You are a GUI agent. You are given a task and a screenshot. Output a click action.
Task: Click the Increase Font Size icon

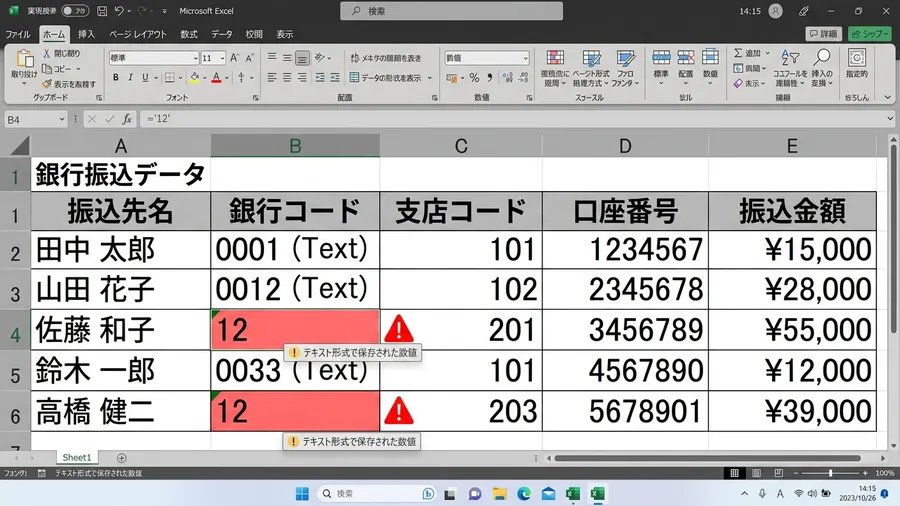[234, 58]
